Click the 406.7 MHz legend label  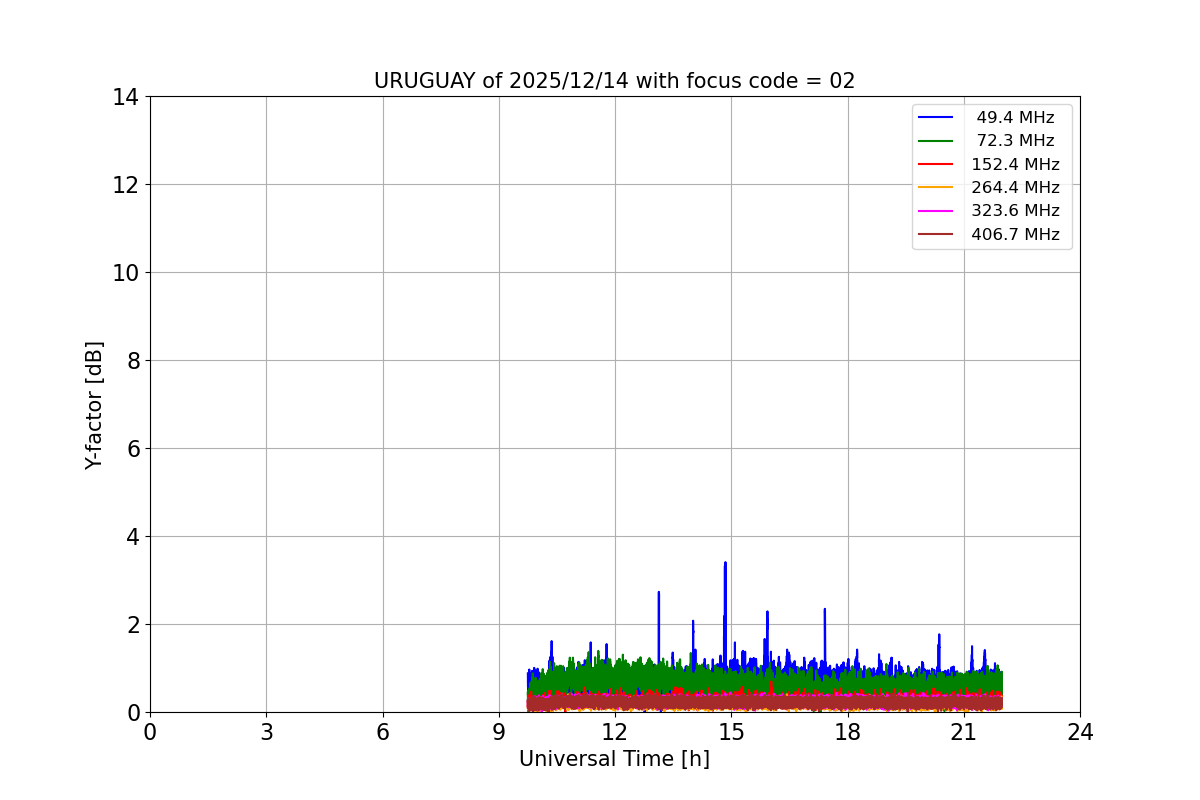click(1015, 234)
